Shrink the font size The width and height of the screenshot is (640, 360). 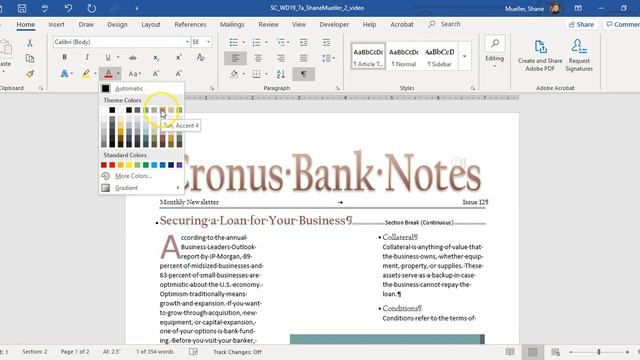[179, 74]
